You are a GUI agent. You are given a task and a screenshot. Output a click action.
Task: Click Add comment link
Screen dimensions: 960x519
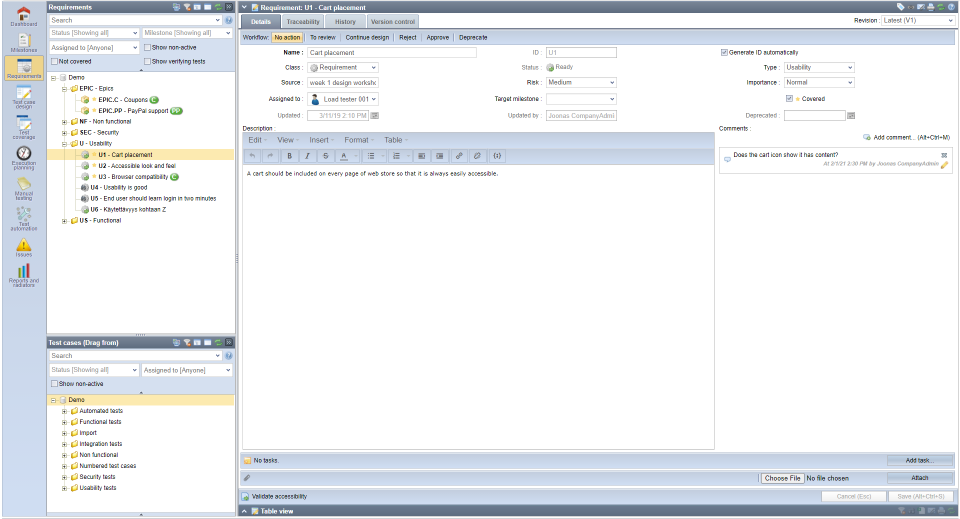pyautogui.click(x=907, y=138)
